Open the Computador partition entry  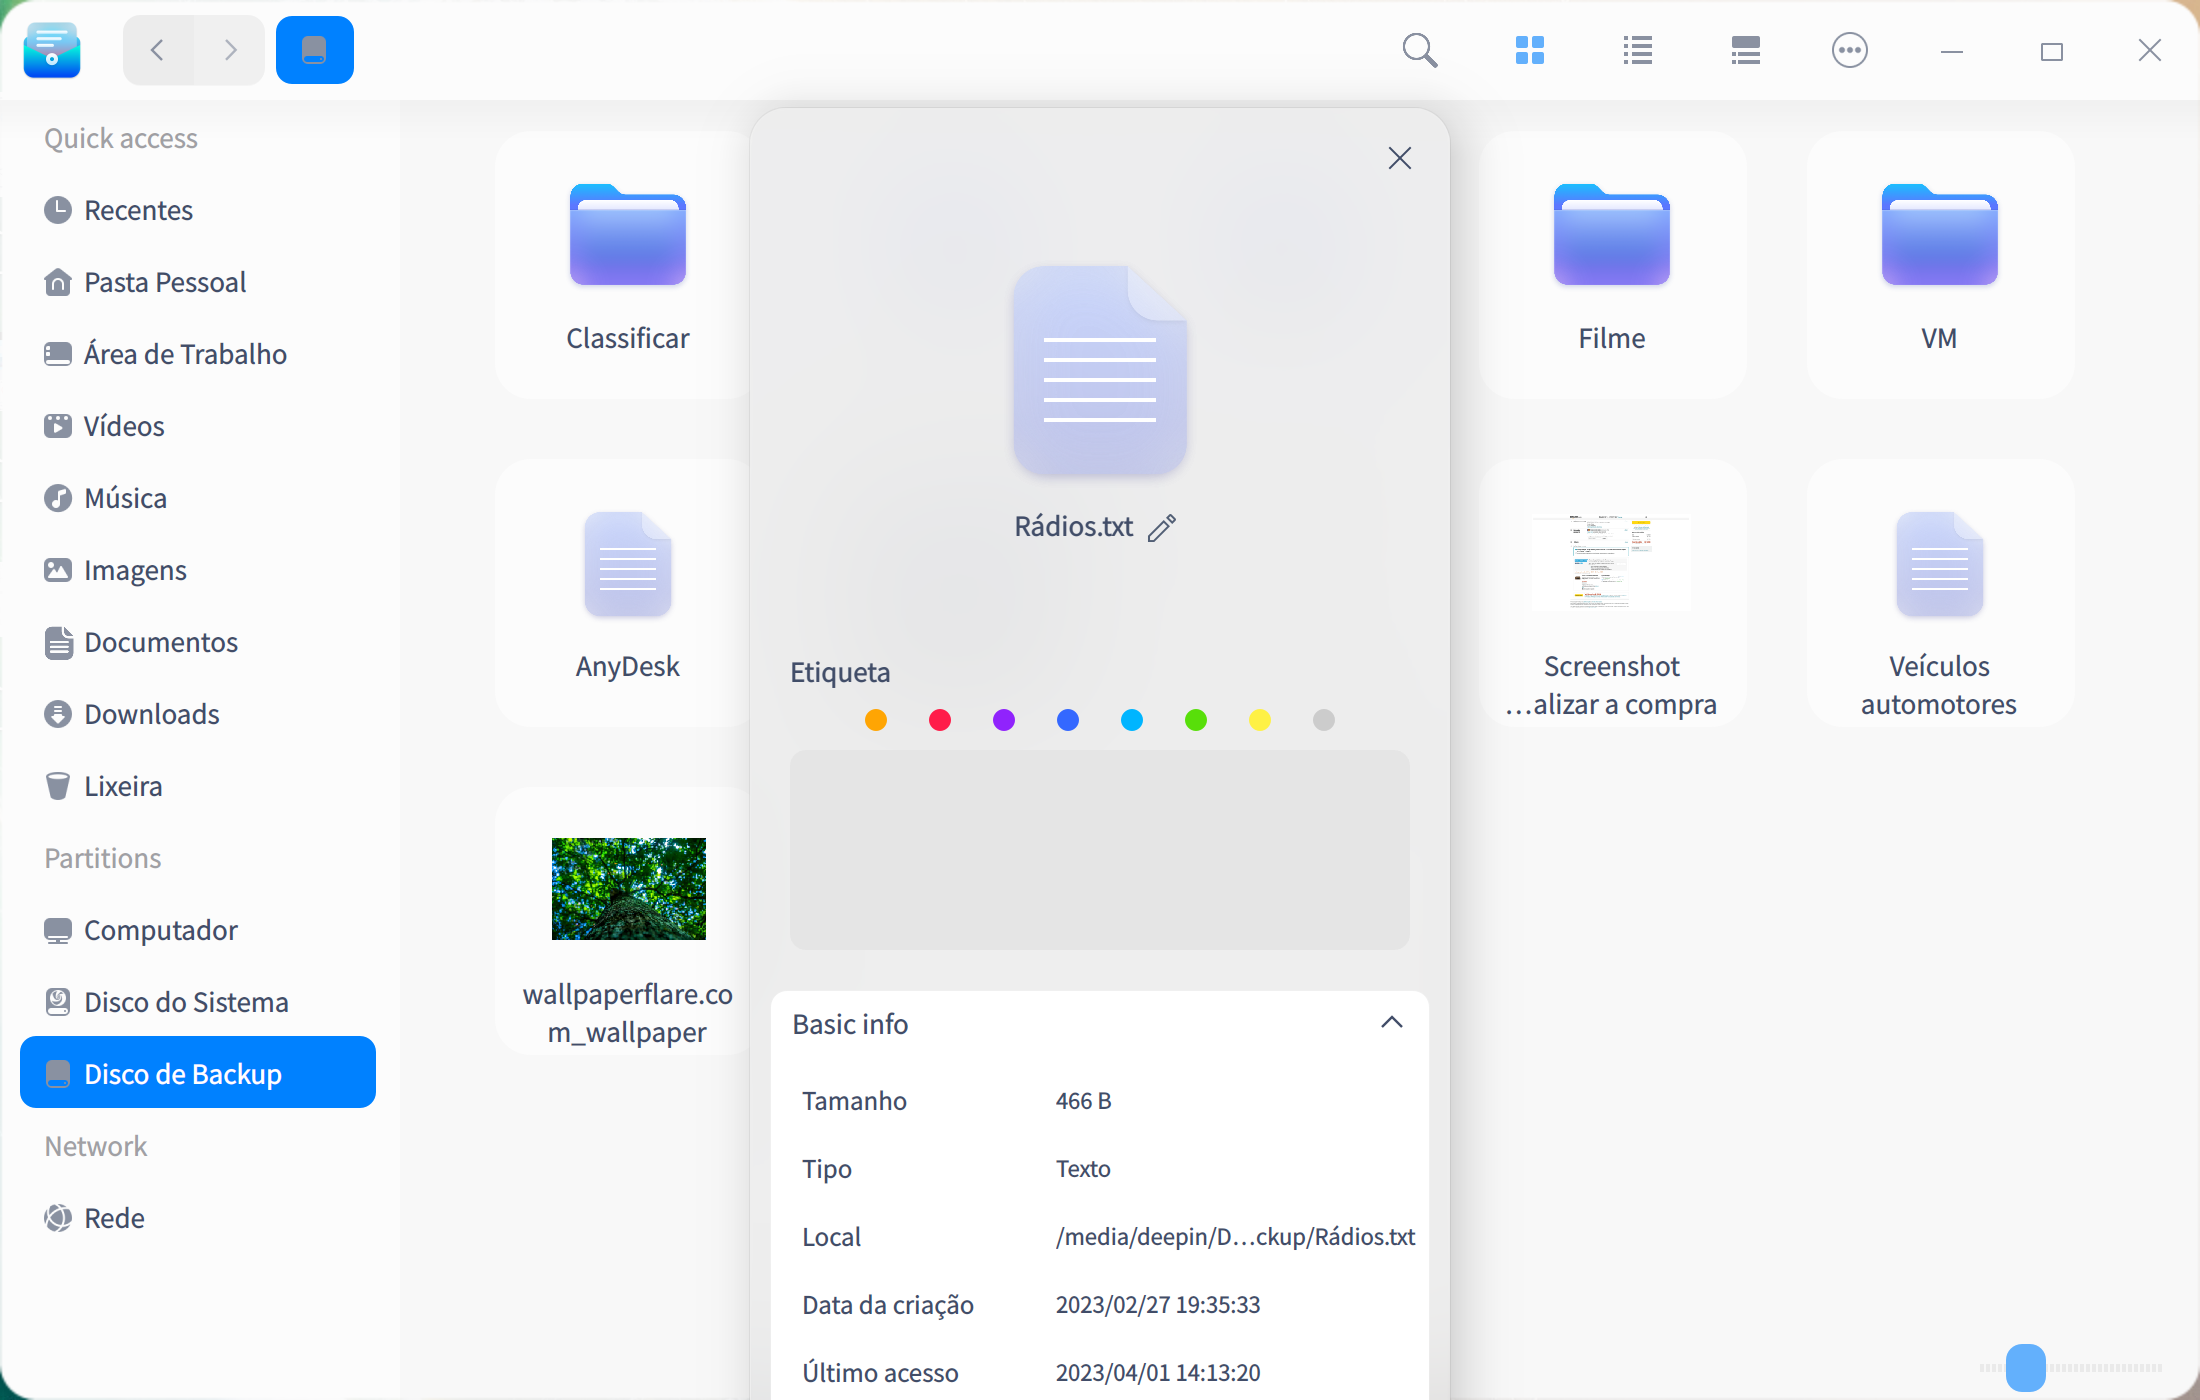click(x=162, y=930)
